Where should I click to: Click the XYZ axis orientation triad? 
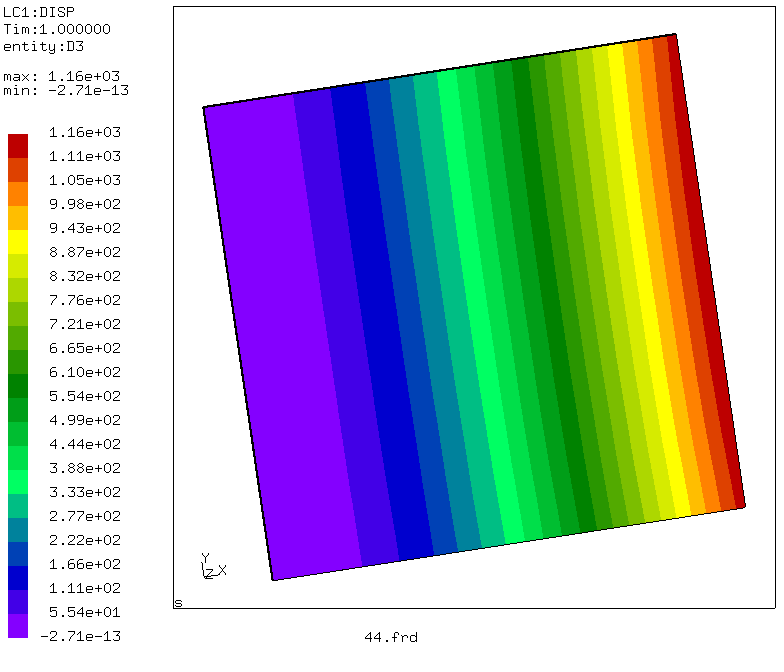coord(214,566)
